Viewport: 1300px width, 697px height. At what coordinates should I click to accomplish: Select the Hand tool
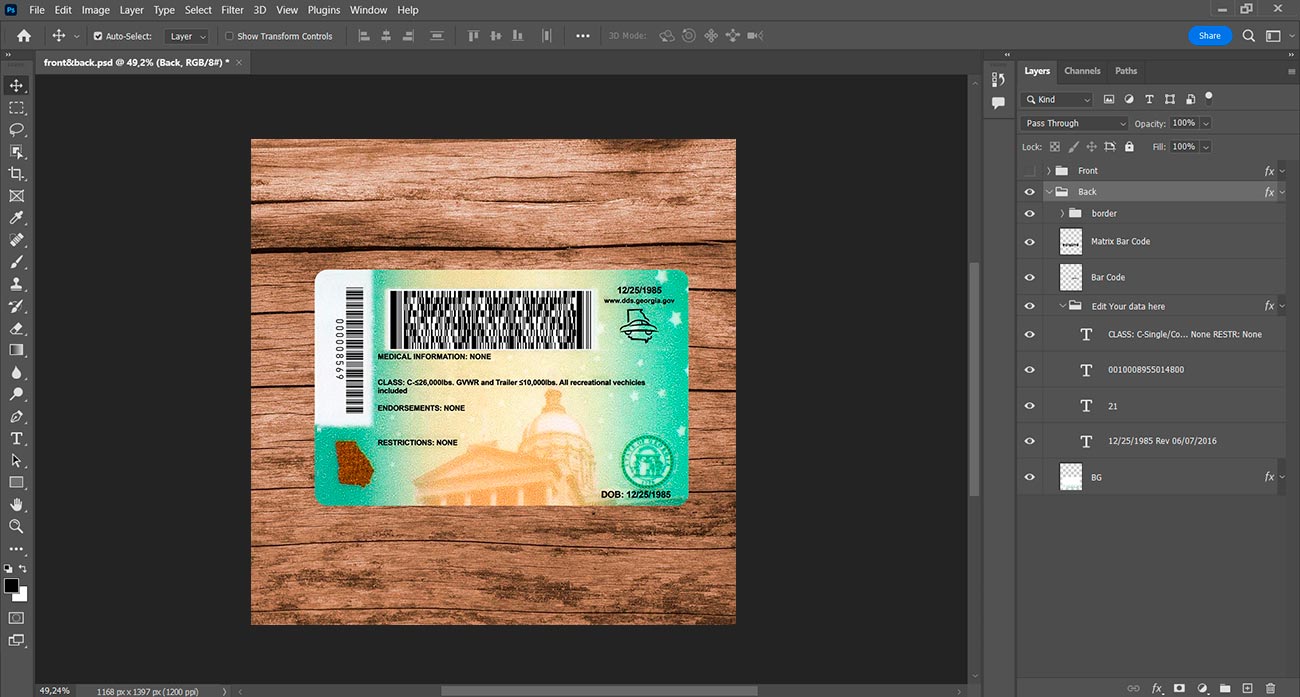(x=16, y=505)
